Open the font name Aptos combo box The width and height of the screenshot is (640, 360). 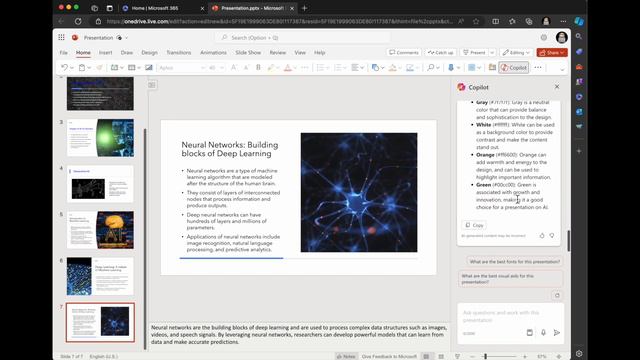pos(181,68)
